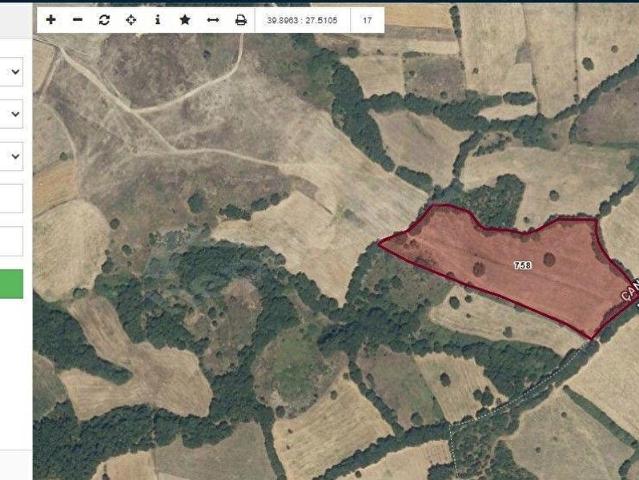Image resolution: width=639 pixels, height=480 pixels.
Task: Zoom out using the minus icon
Action: tap(77, 20)
